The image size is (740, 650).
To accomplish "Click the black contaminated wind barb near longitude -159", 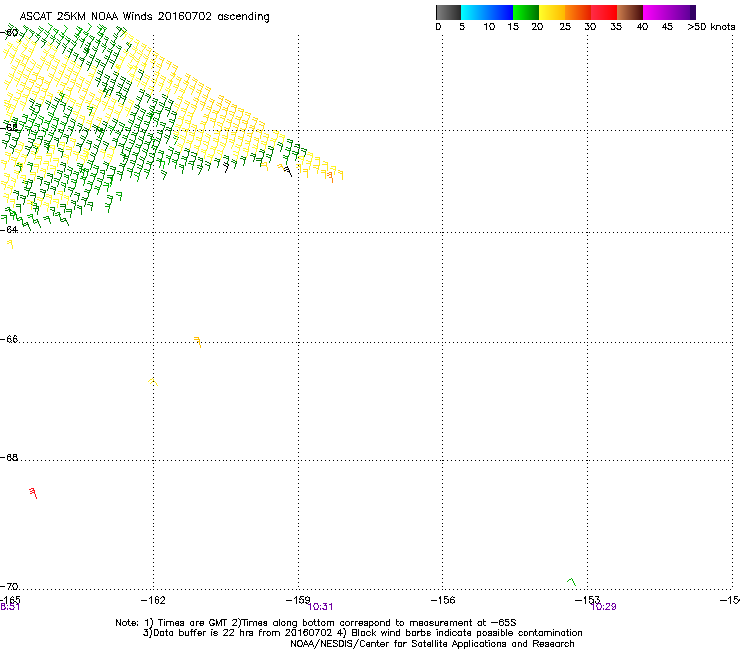I will (288, 171).
